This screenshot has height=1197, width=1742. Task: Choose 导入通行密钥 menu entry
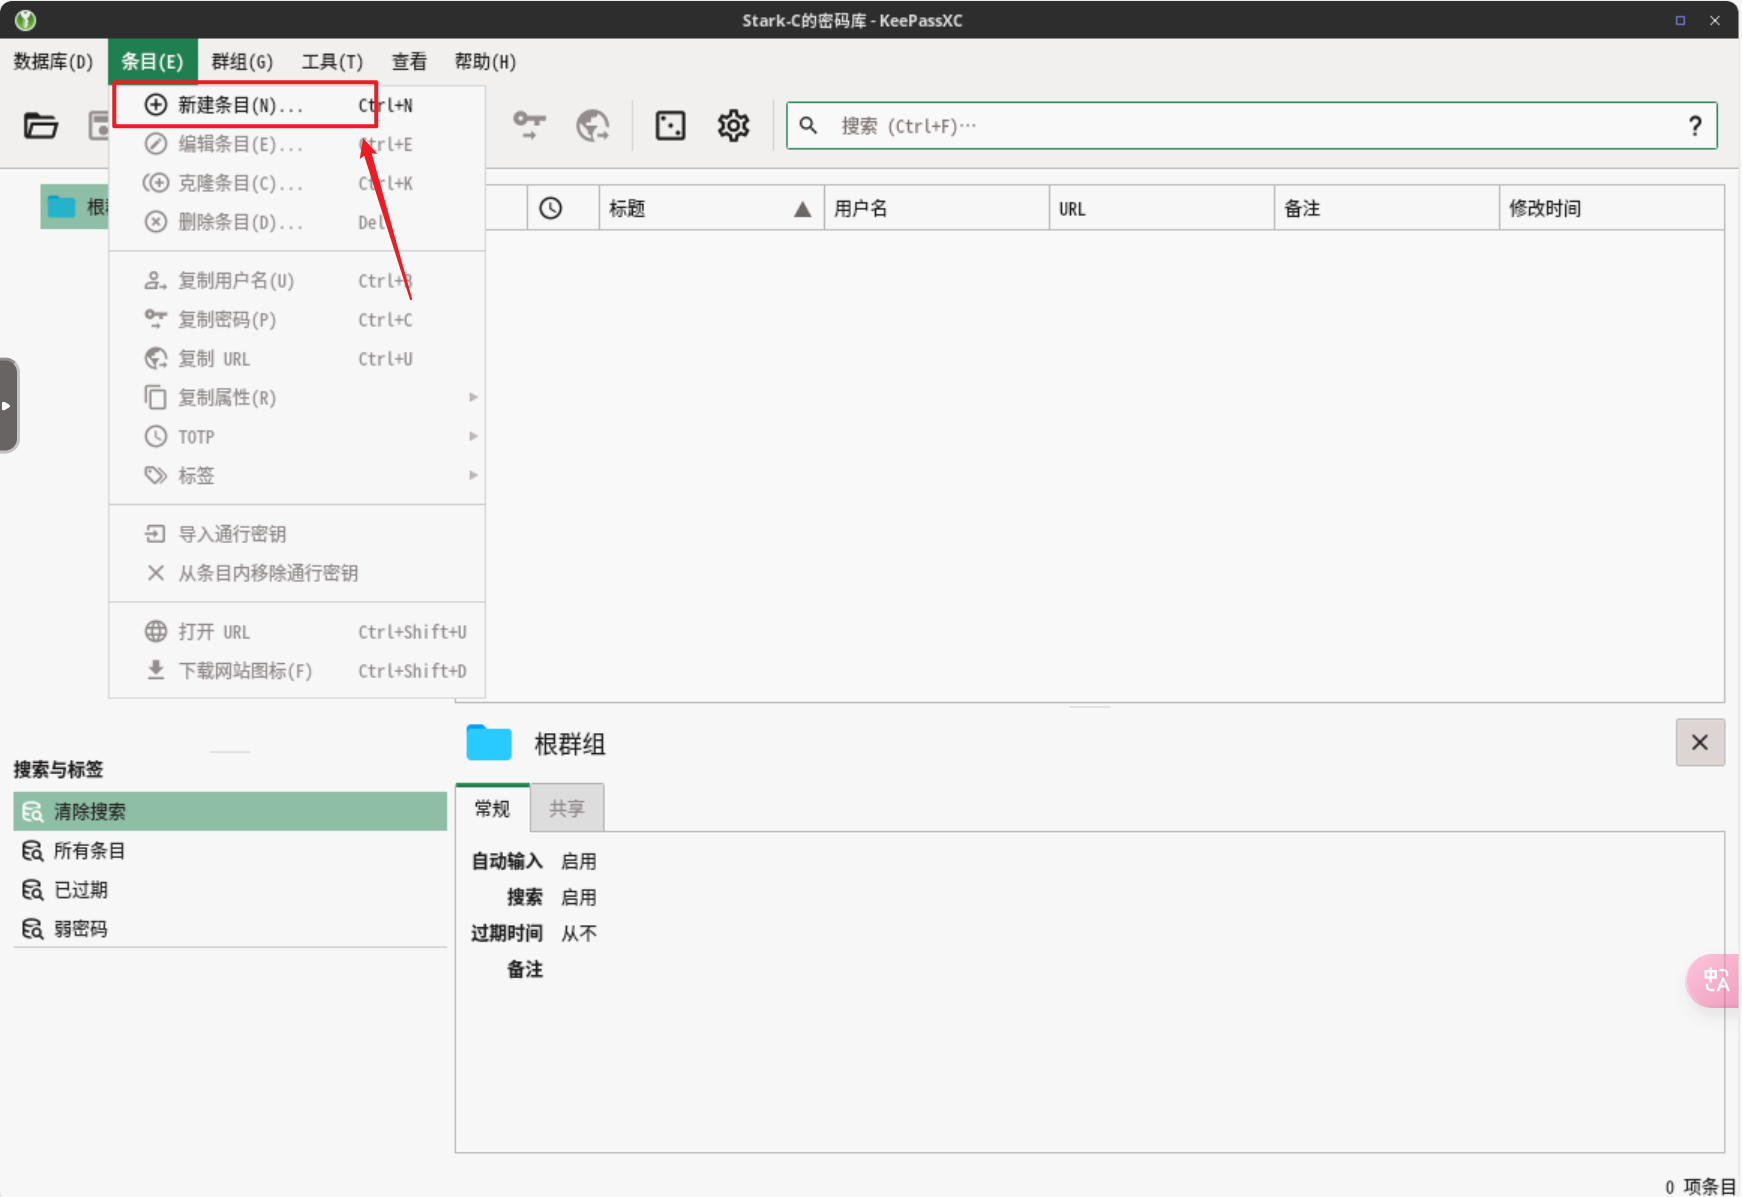[x=297, y=534]
